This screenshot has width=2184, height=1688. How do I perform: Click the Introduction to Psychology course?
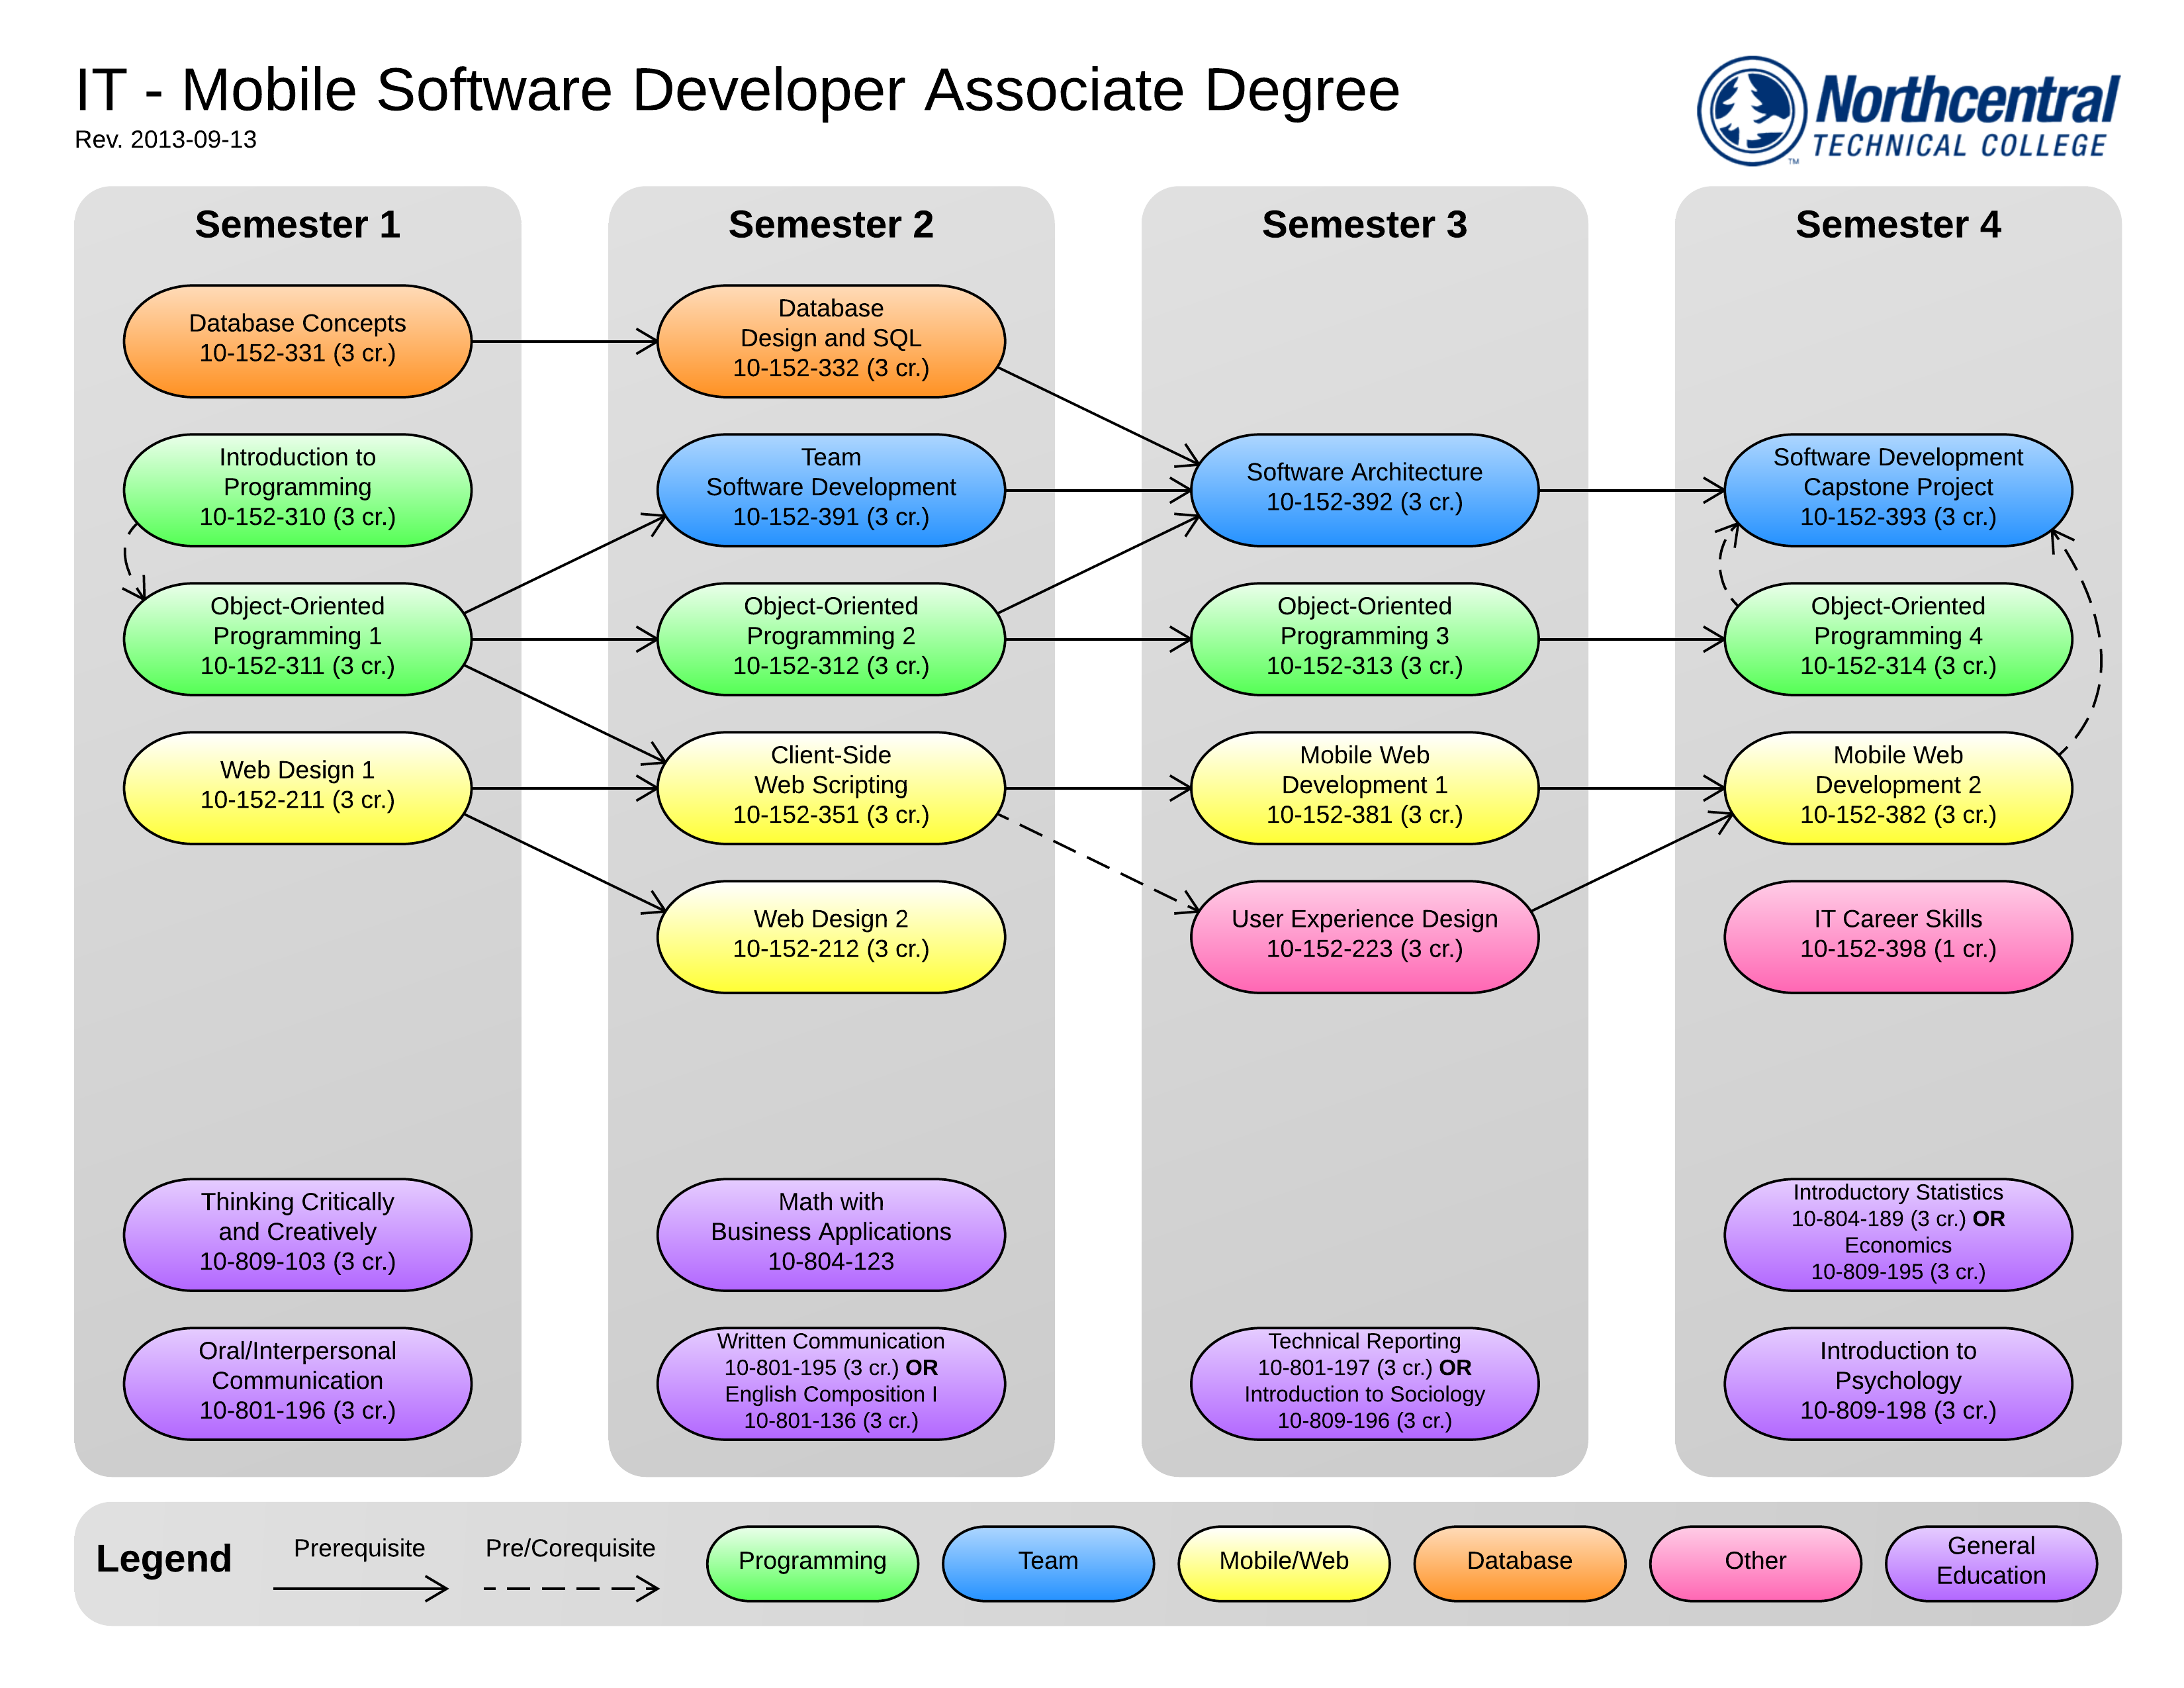pos(1897,1382)
